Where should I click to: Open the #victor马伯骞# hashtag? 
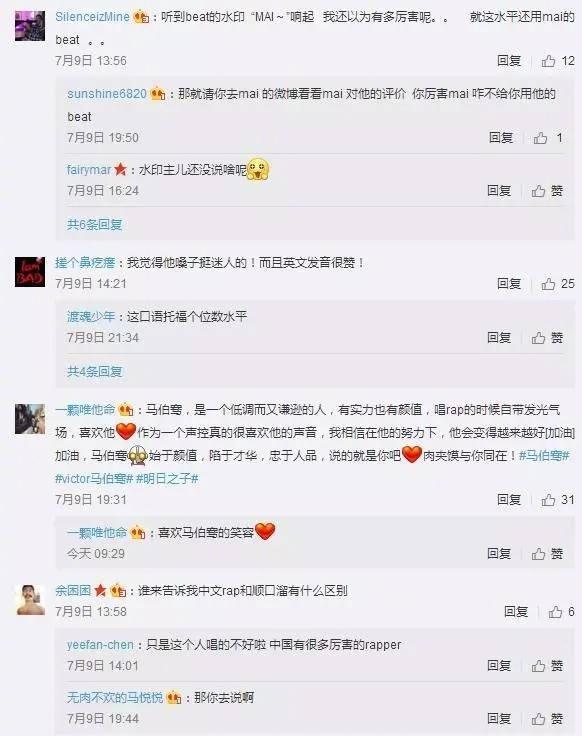point(94,478)
